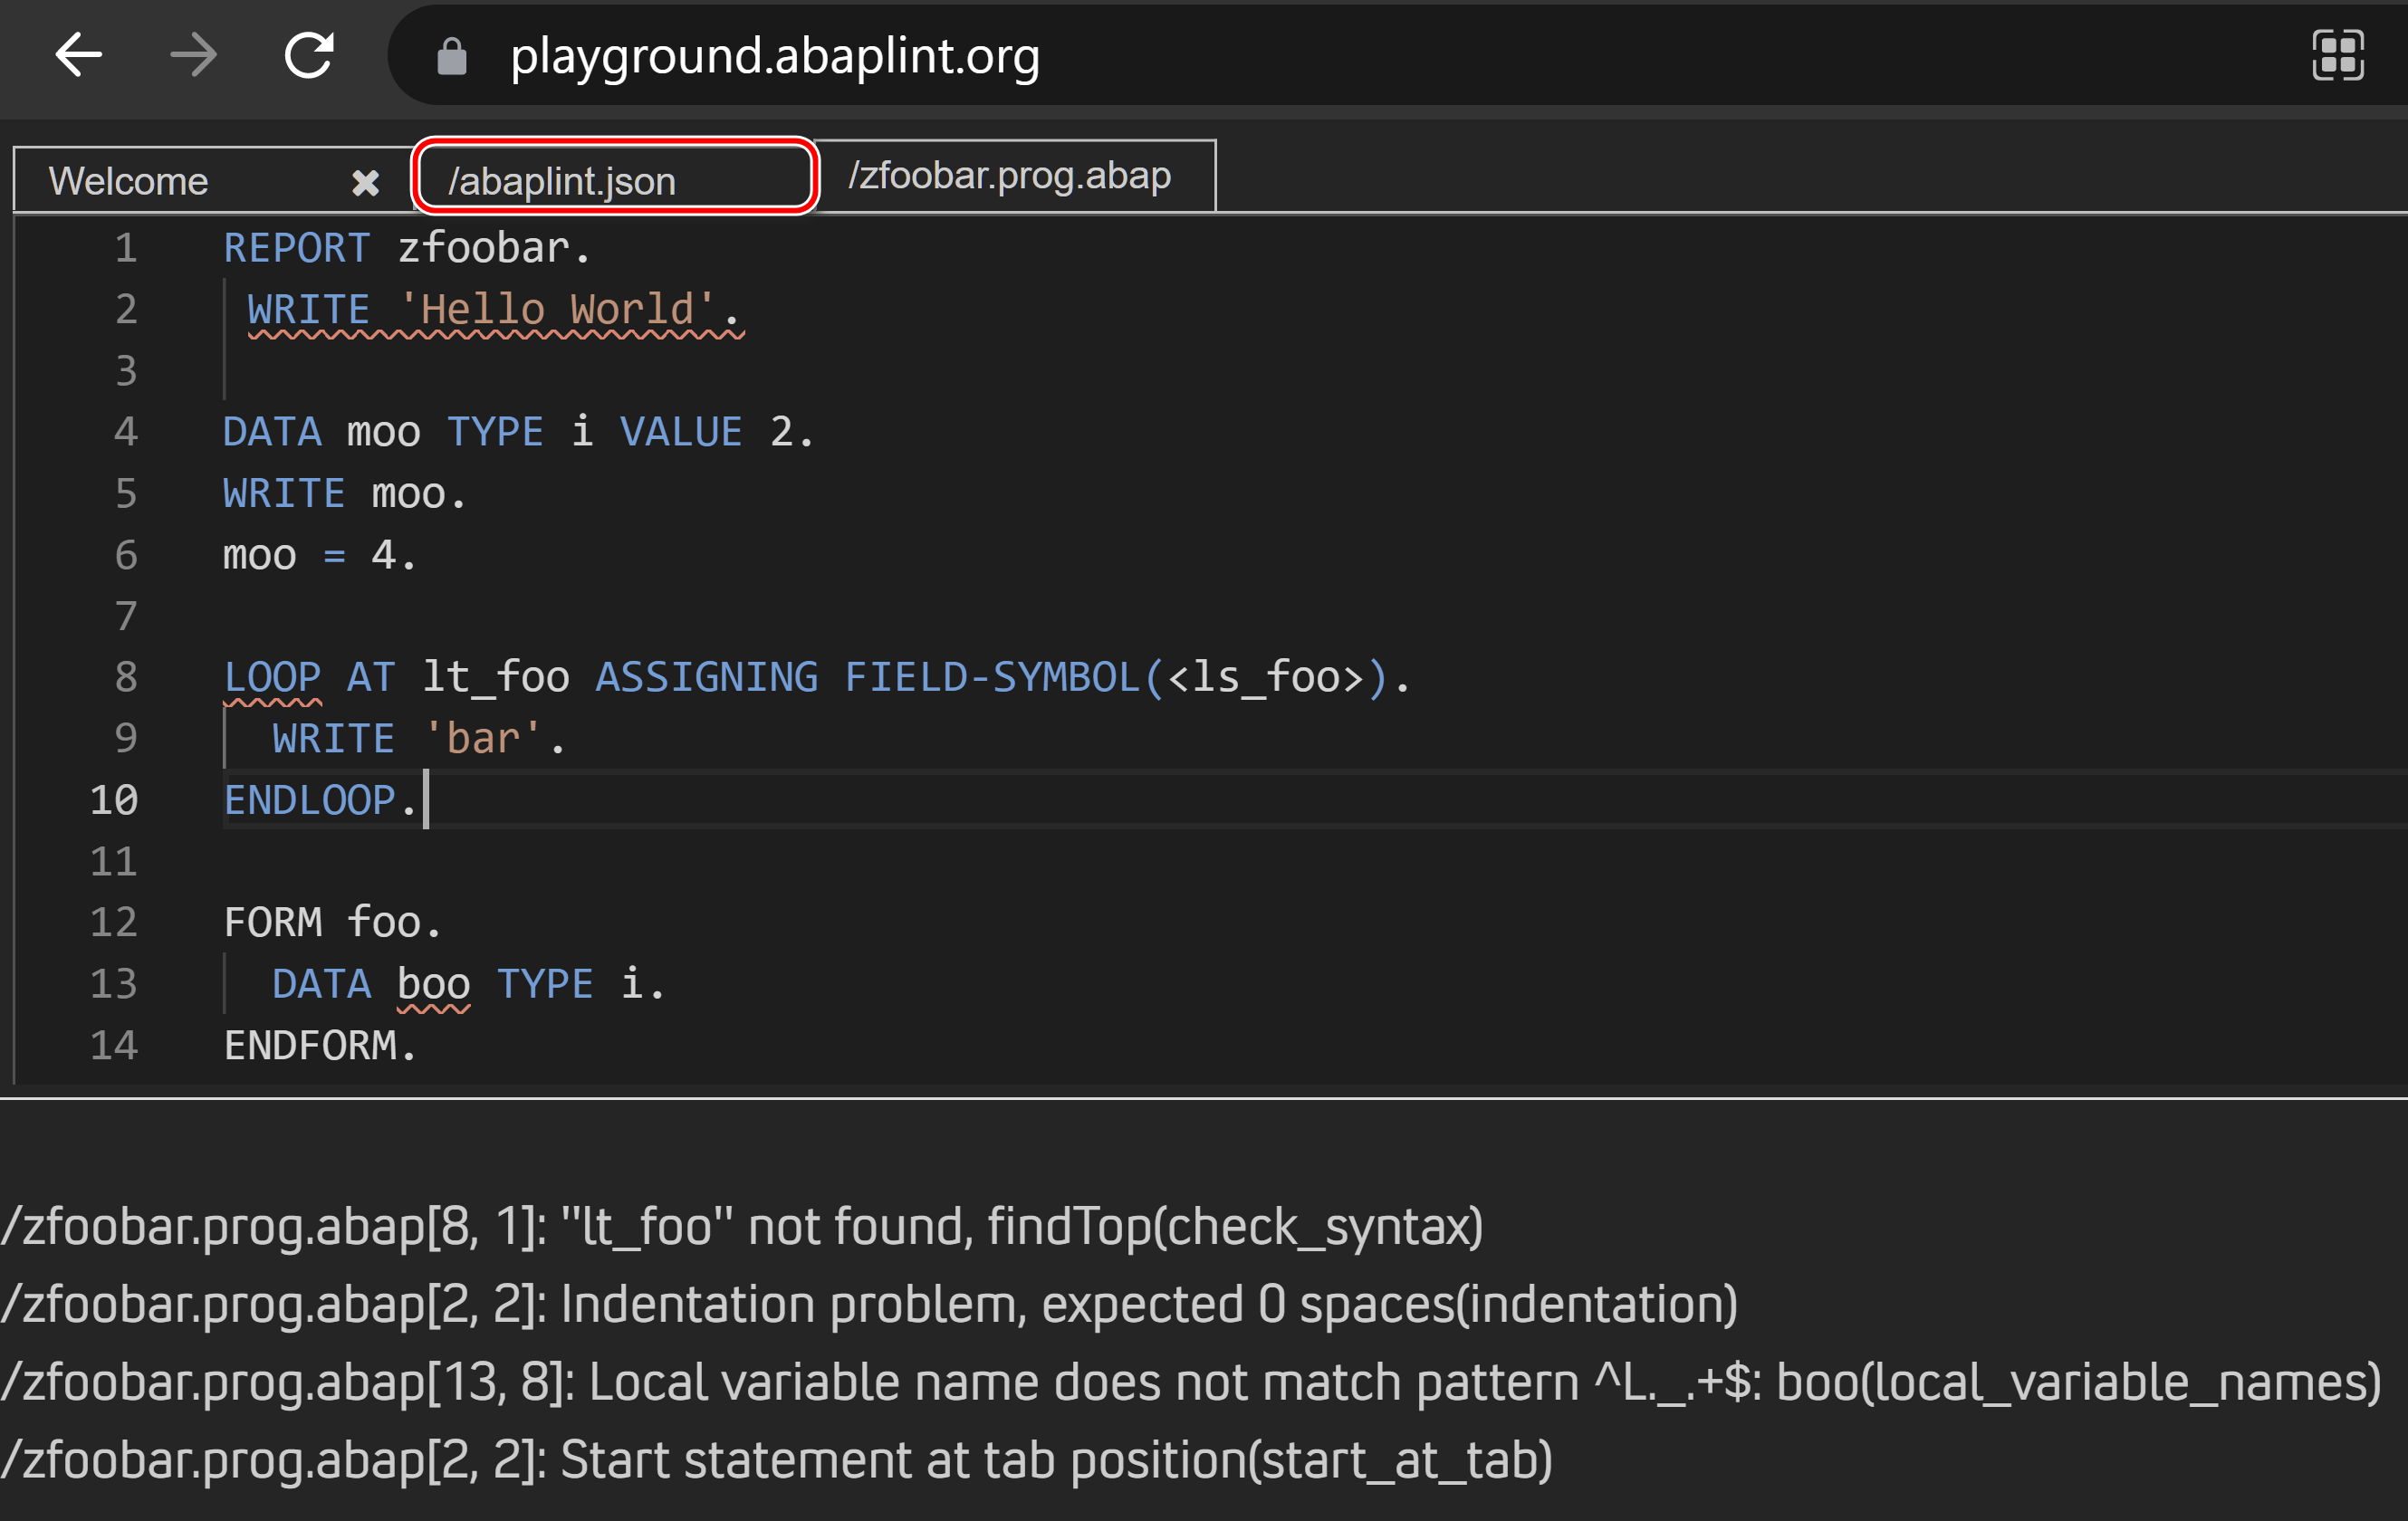Open the QR code icon in address bar
This screenshot has height=1521, width=2408.
[2337, 55]
